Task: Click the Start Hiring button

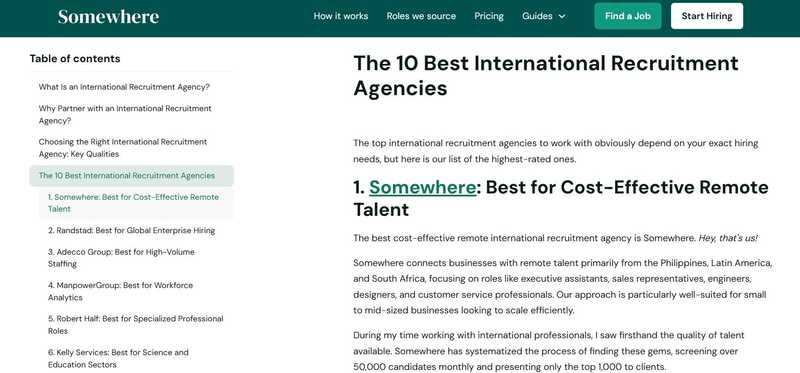Action: point(707,16)
